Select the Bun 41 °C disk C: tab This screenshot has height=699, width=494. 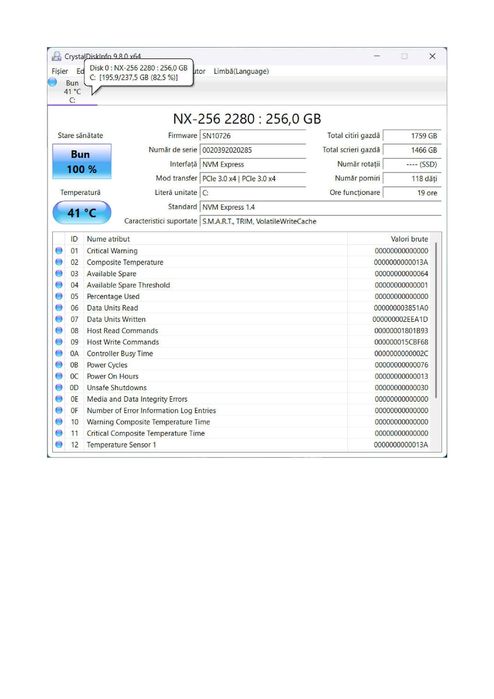pos(72,91)
